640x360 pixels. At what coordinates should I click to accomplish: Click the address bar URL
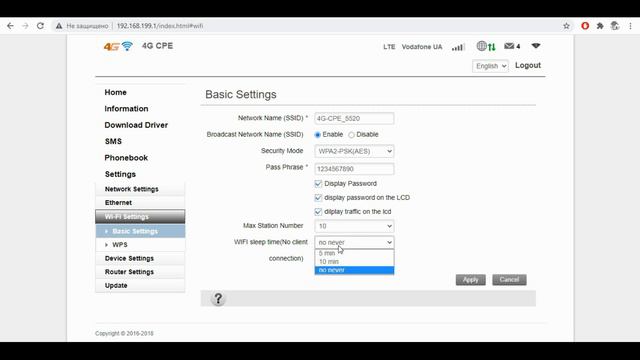pos(160,26)
